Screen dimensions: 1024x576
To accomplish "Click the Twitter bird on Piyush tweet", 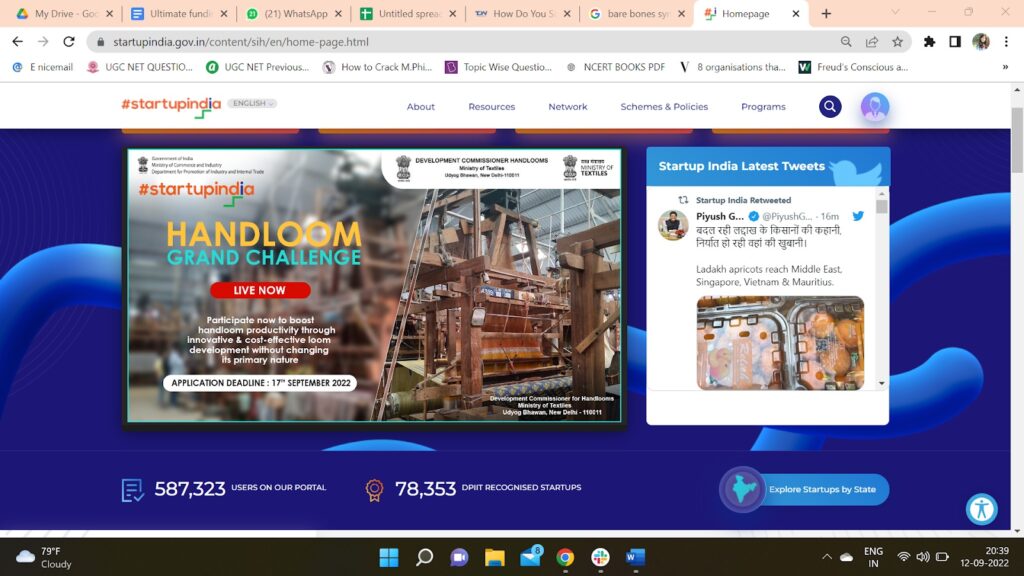I will (857, 216).
